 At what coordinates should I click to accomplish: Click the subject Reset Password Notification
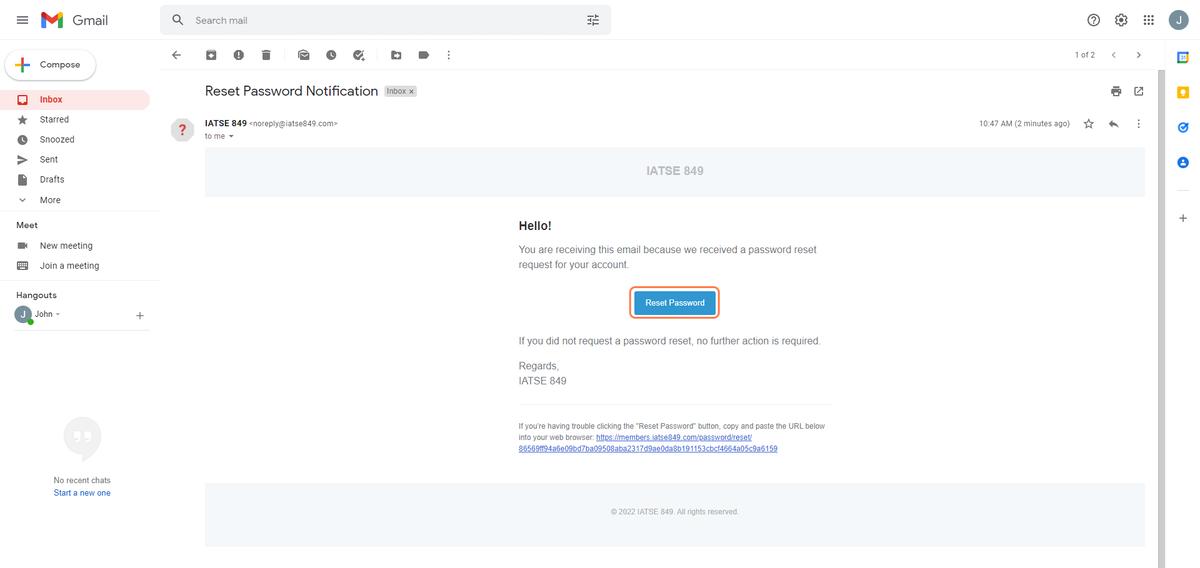(291, 91)
